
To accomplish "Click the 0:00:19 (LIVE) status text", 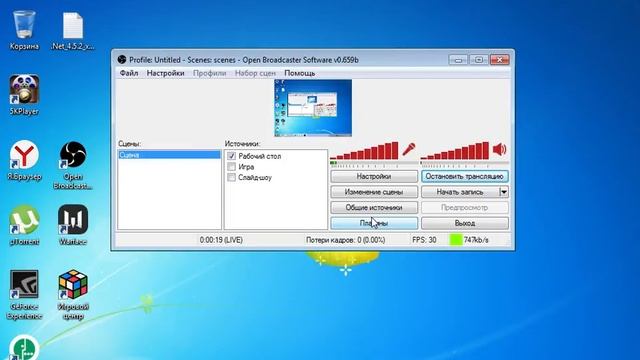I will click(221, 240).
